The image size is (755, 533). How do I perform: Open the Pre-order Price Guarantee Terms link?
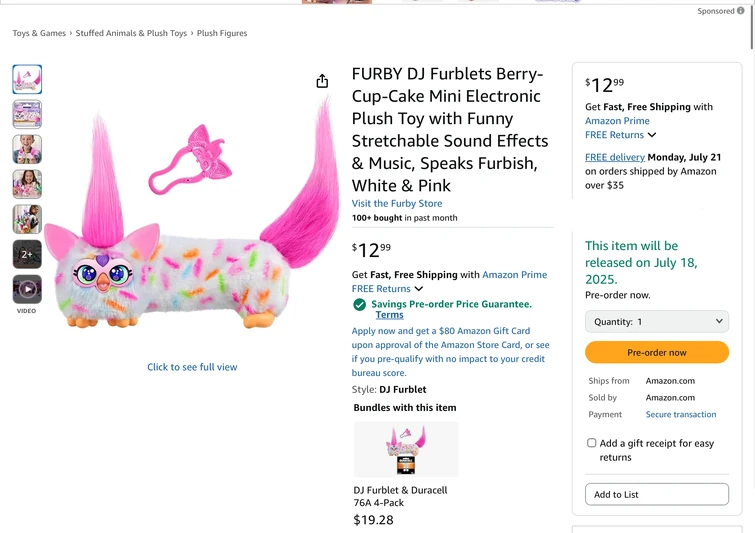tap(389, 315)
